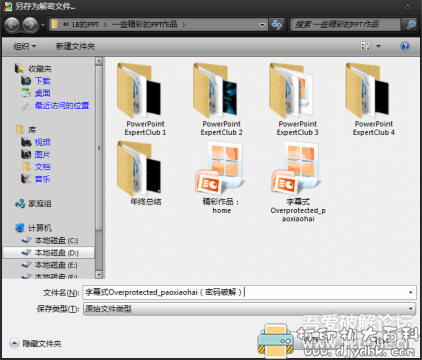The image size is (422, 360).
Task: Select 计算机 in the navigation pane
Action: point(40,228)
